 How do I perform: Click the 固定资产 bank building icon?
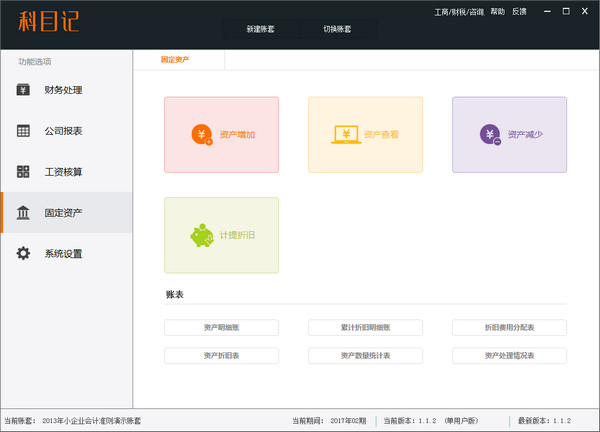click(x=23, y=213)
